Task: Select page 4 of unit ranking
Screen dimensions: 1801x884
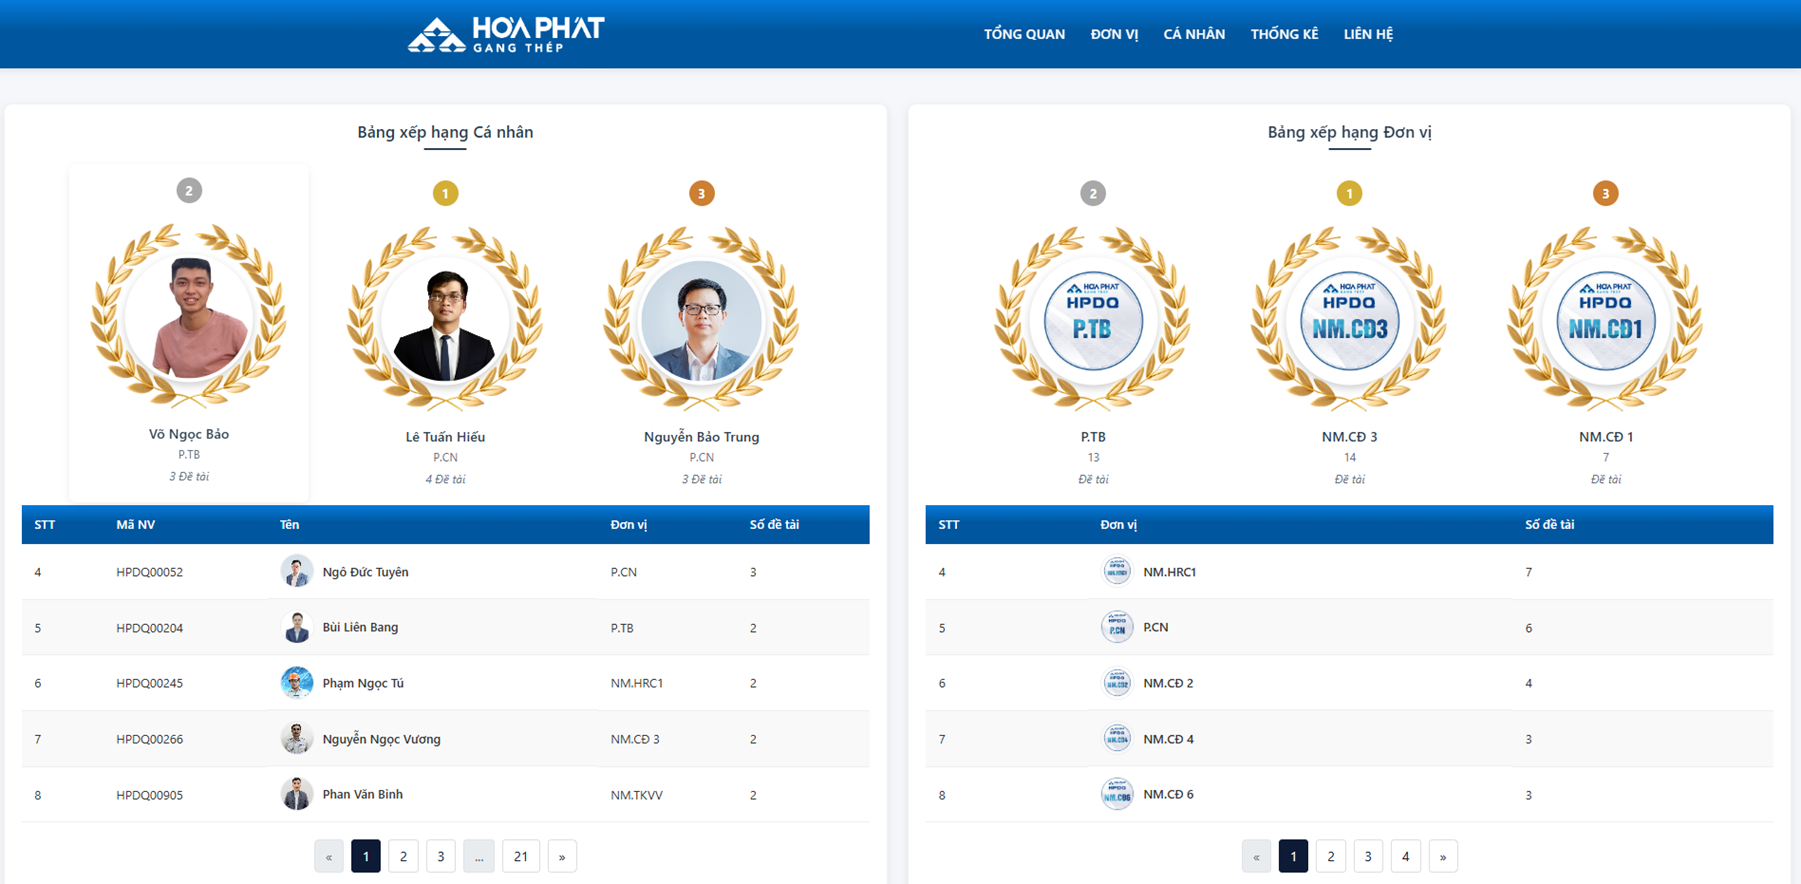Action: click(1405, 856)
